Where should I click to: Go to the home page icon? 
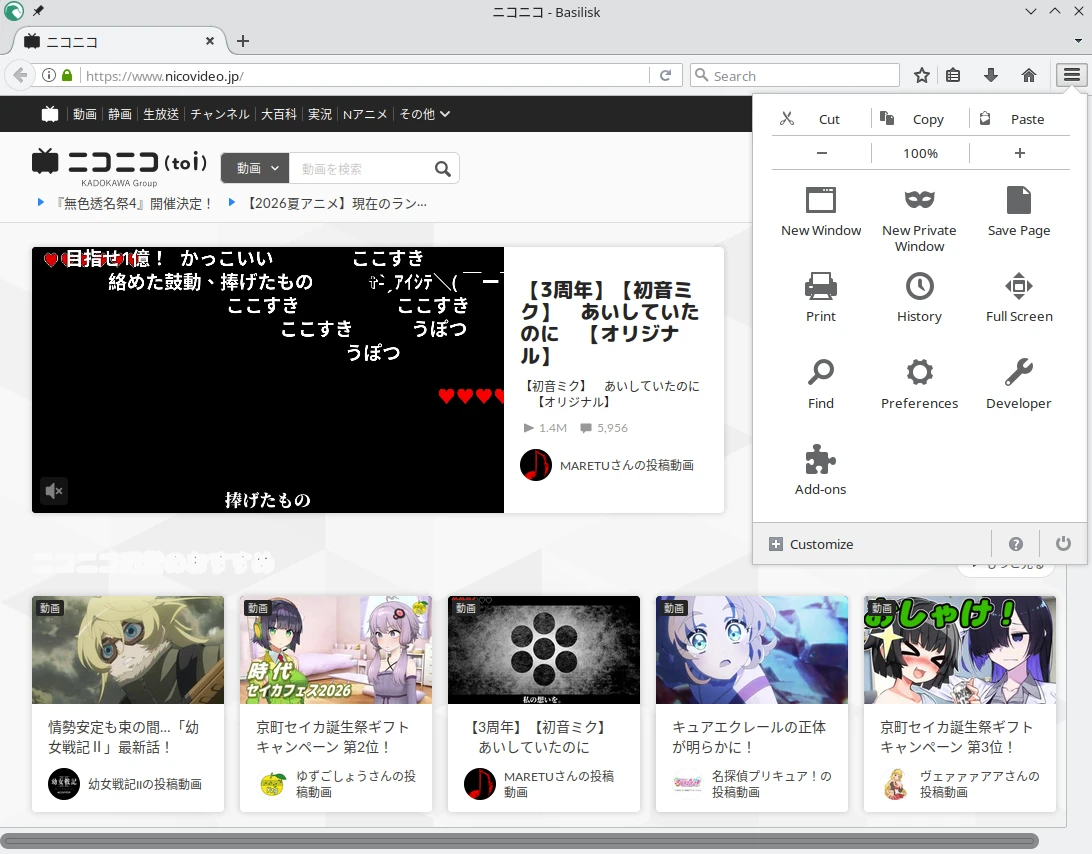click(1029, 75)
